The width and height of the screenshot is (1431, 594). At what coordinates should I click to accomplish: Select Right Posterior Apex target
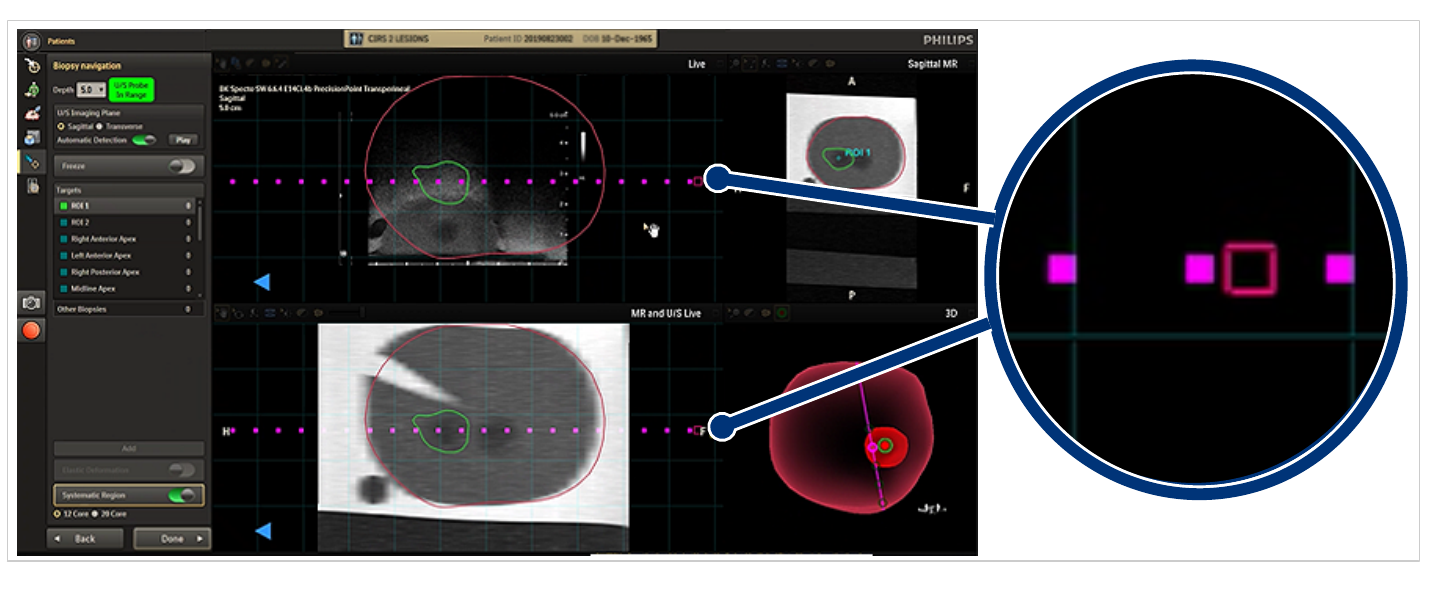pyautogui.click(x=124, y=272)
